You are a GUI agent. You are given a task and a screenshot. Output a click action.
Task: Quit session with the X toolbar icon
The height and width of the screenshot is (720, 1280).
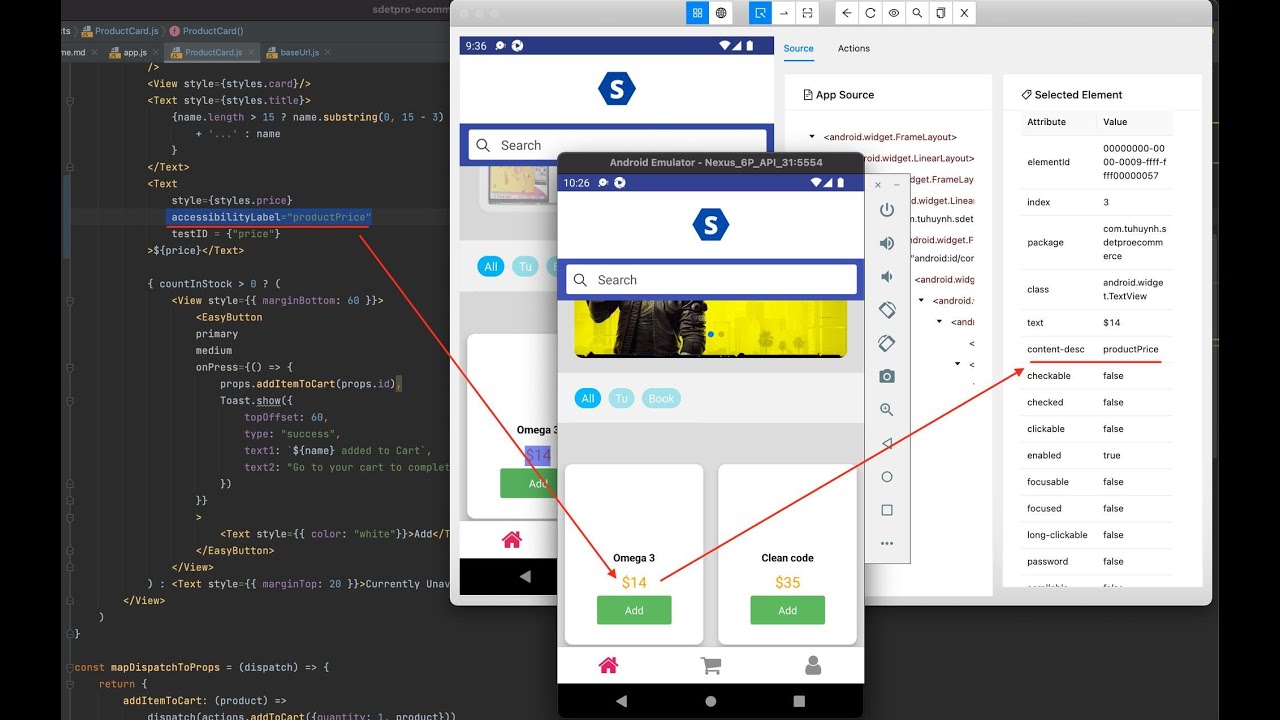pos(964,13)
